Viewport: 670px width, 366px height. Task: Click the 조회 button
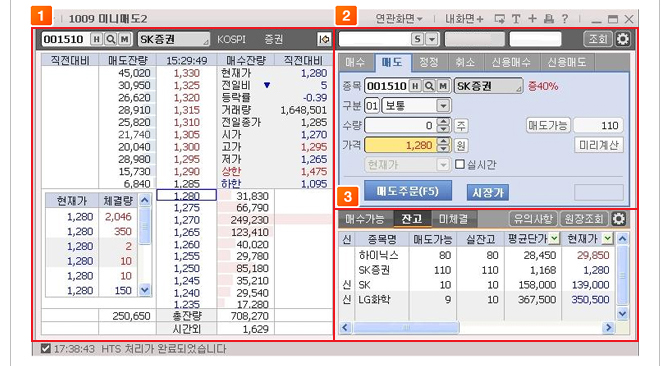click(598, 39)
